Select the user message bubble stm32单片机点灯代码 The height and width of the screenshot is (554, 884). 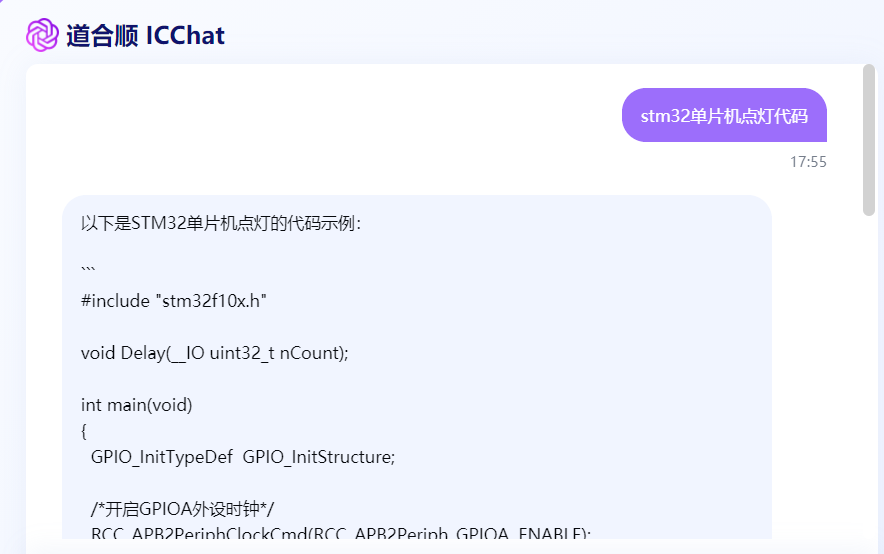click(x=724, y=115)
